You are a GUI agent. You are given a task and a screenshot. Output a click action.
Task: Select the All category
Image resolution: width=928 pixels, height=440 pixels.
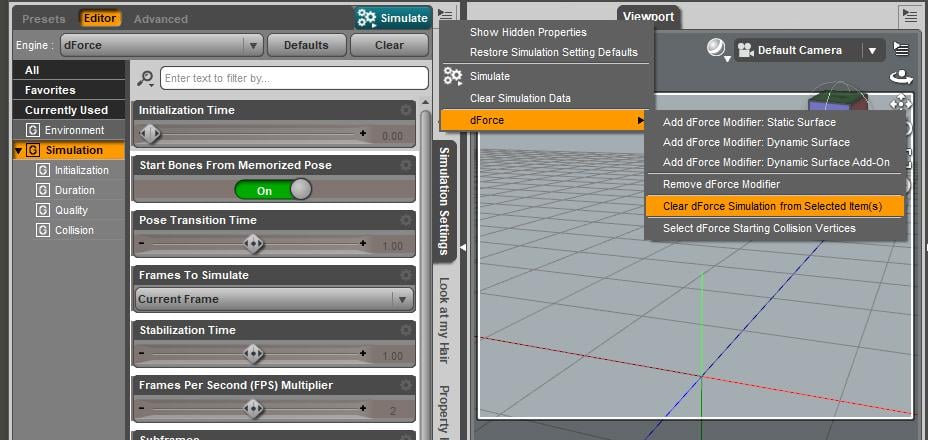(69, 70)
